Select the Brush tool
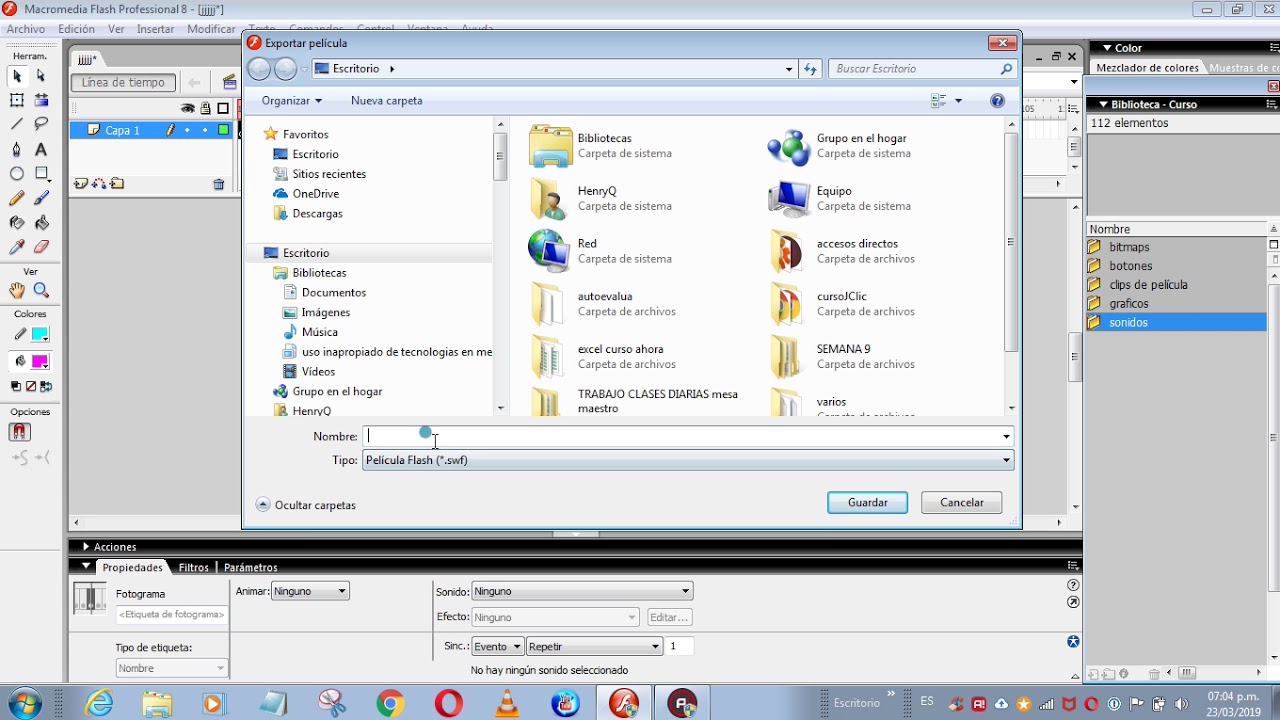Image resolution: width=1280 pixels, height=720 pixels. coord(41,198)
